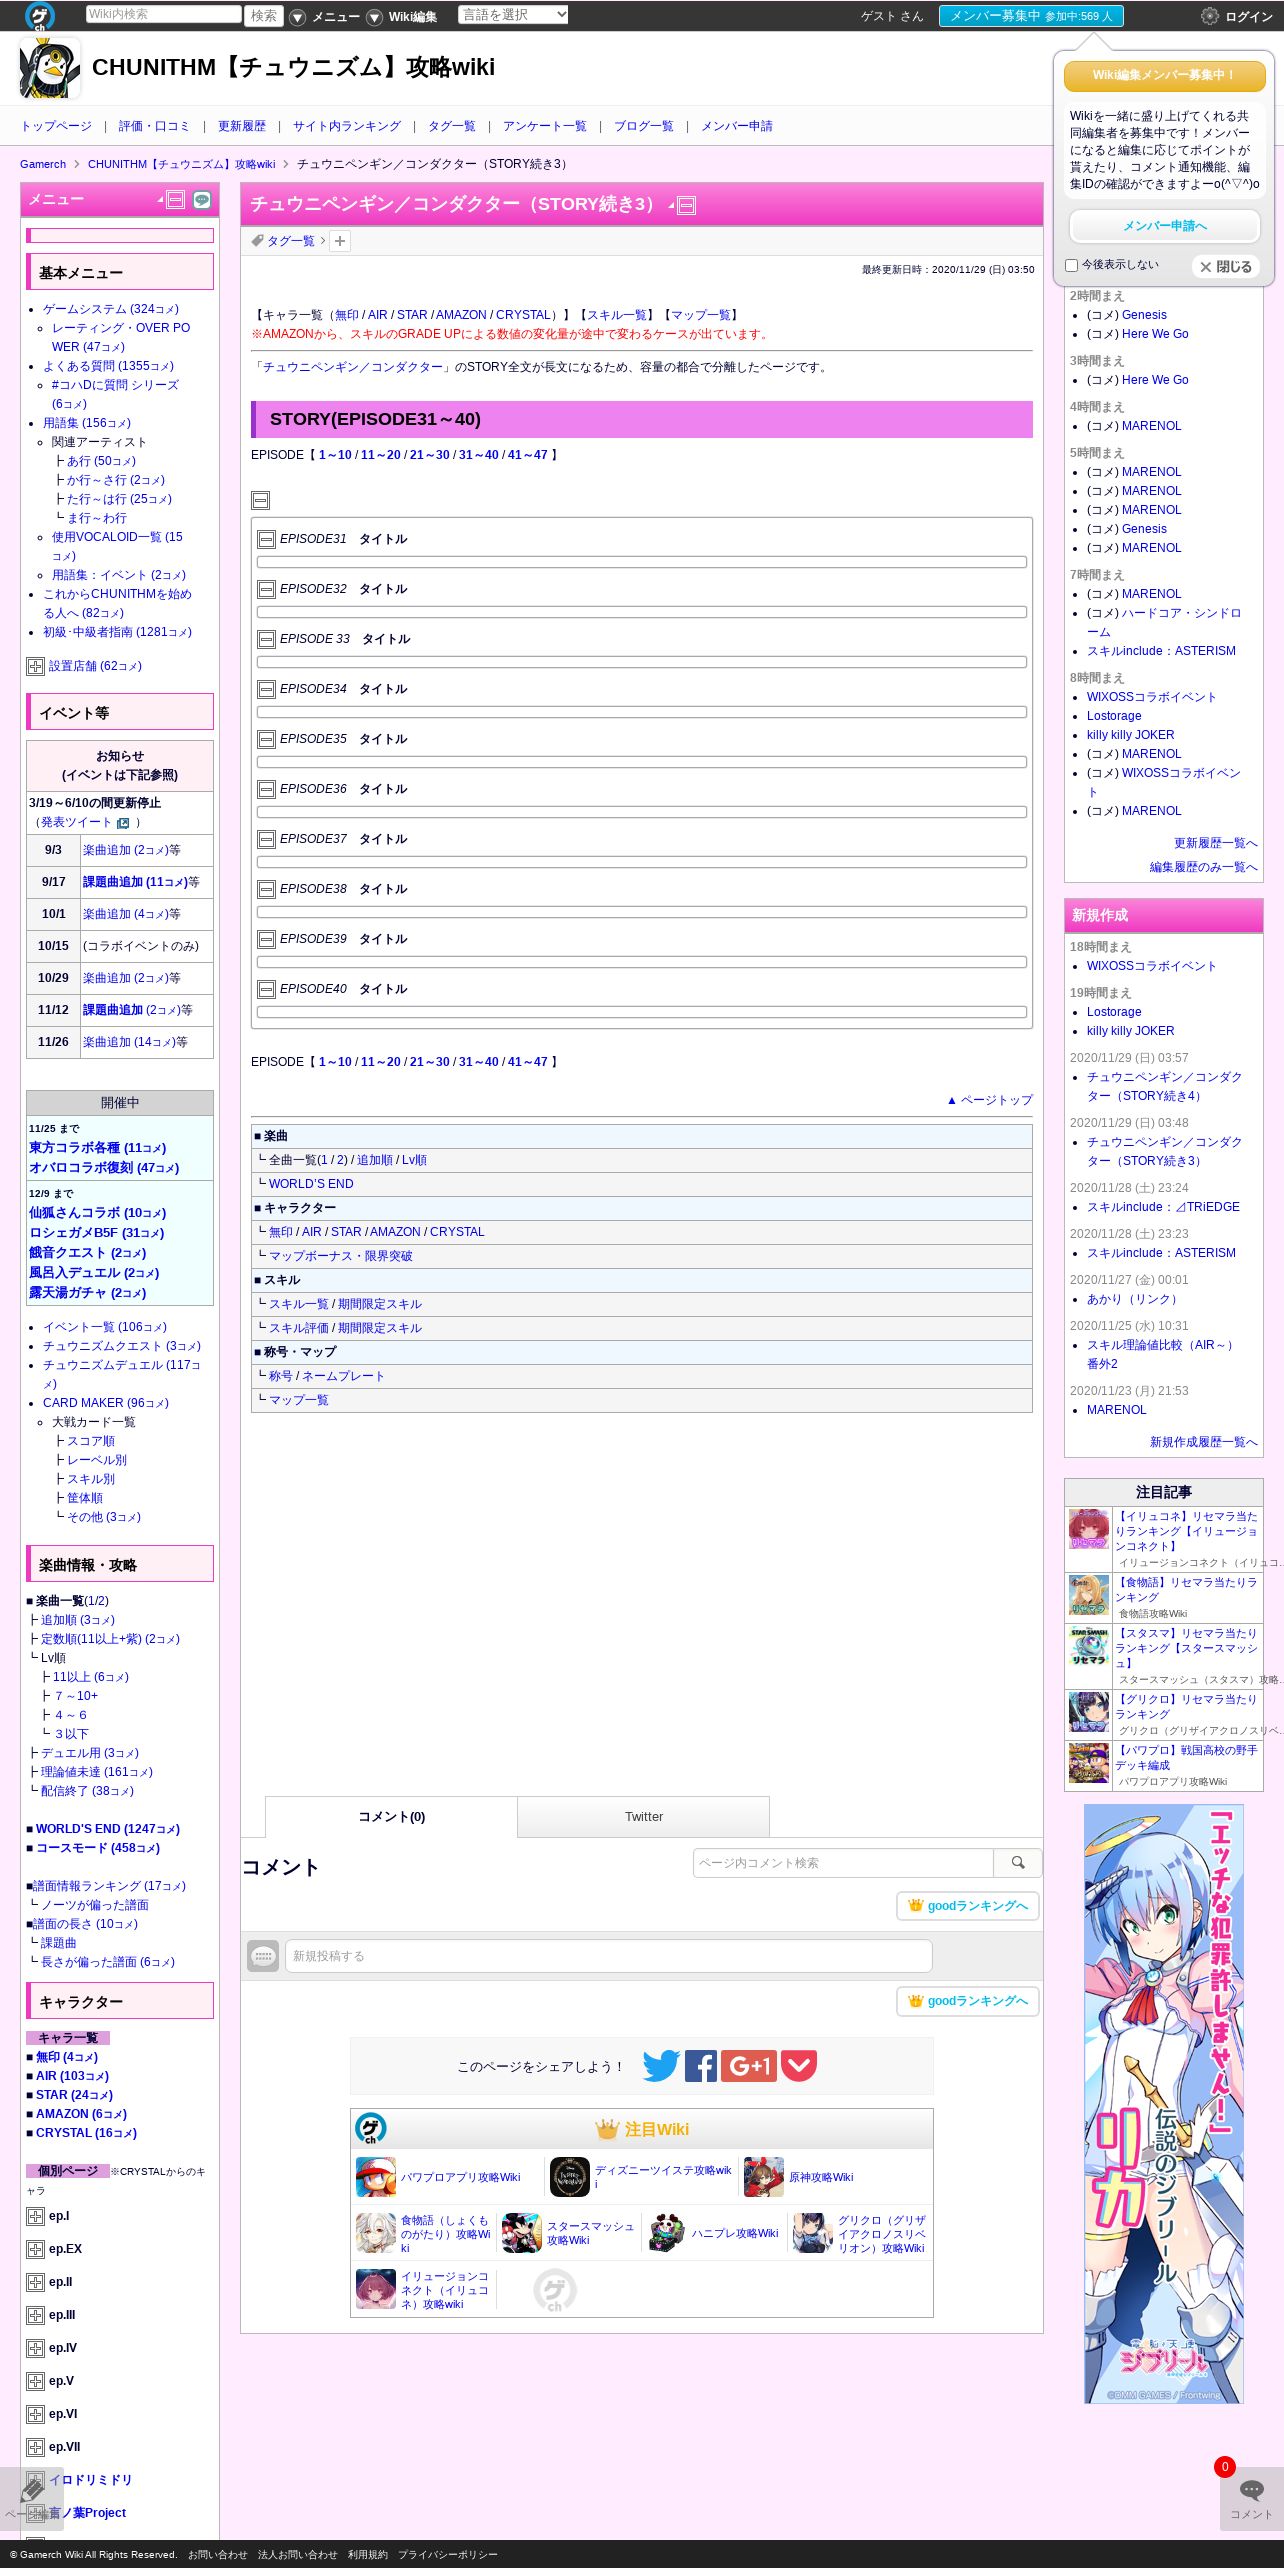1284x2568 pixels.
Task: Open the Wiki編集 dropdown arrow
Action: point(374,17)
